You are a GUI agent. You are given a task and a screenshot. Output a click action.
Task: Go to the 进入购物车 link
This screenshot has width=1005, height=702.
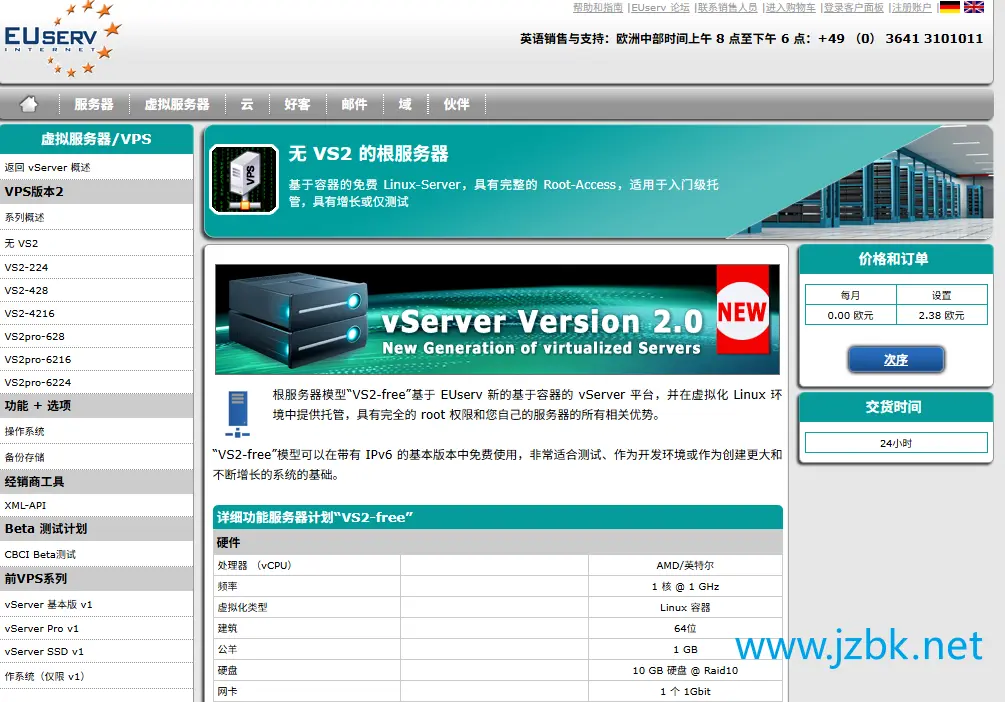point(790,7)
